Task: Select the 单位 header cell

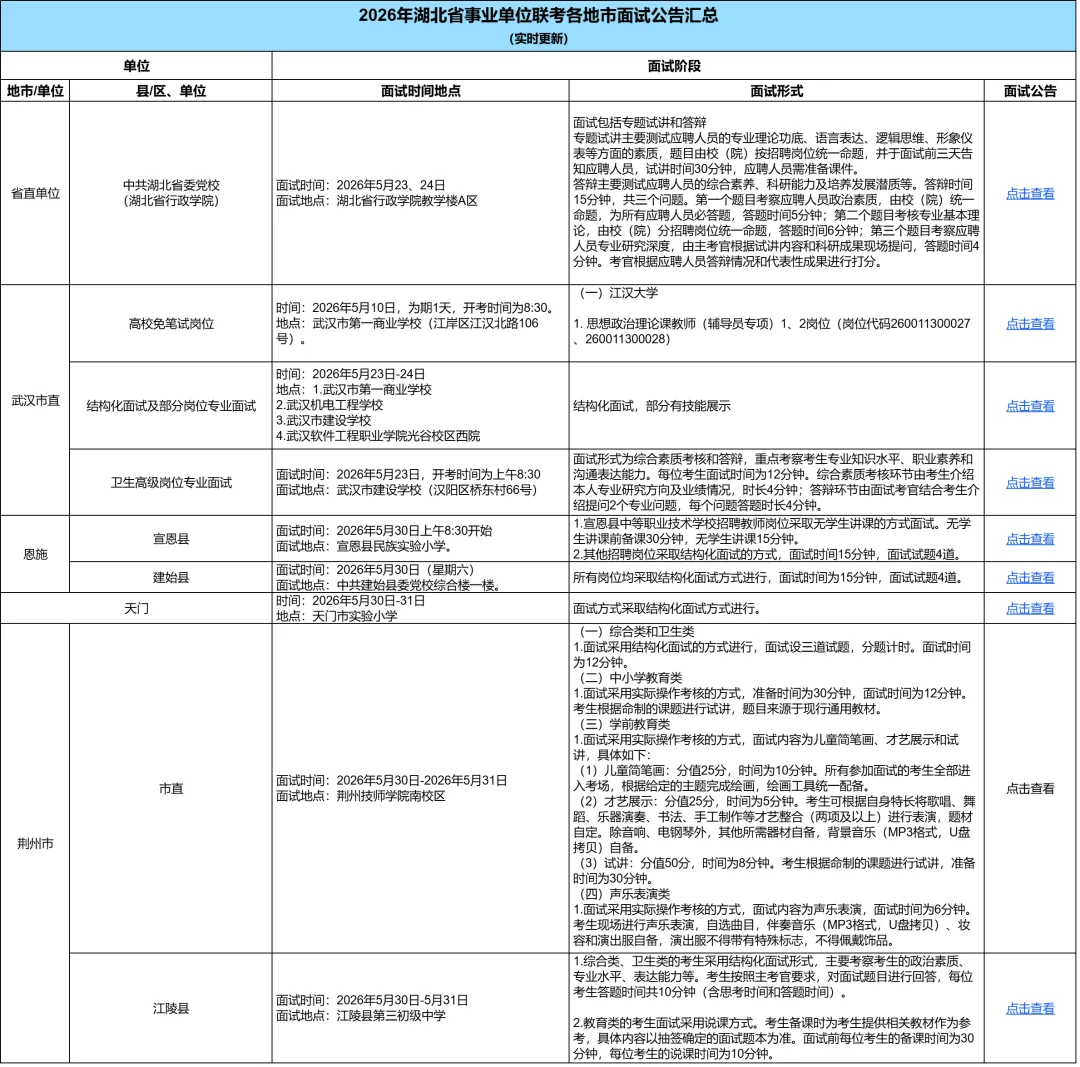Action: (136, 65)
